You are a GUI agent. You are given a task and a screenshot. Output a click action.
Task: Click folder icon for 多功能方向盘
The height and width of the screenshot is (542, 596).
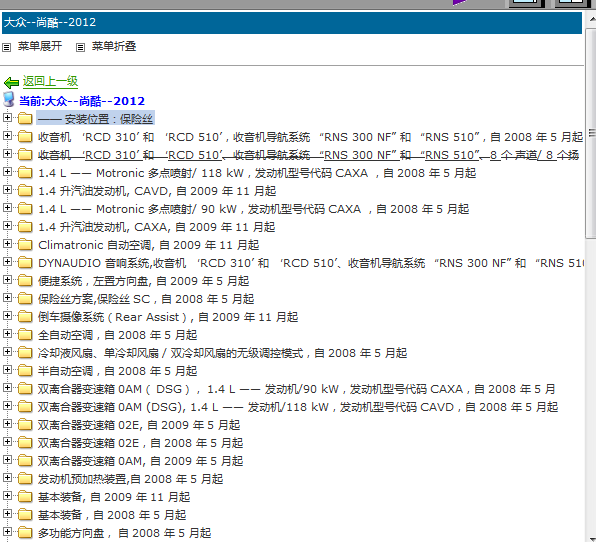point(25,532)
